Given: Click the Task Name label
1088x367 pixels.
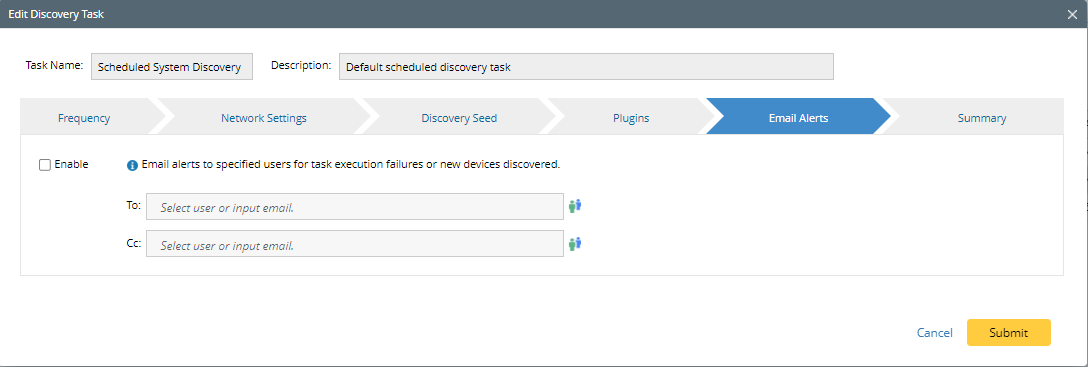Looking at the screenshot, I should [54, 65].
